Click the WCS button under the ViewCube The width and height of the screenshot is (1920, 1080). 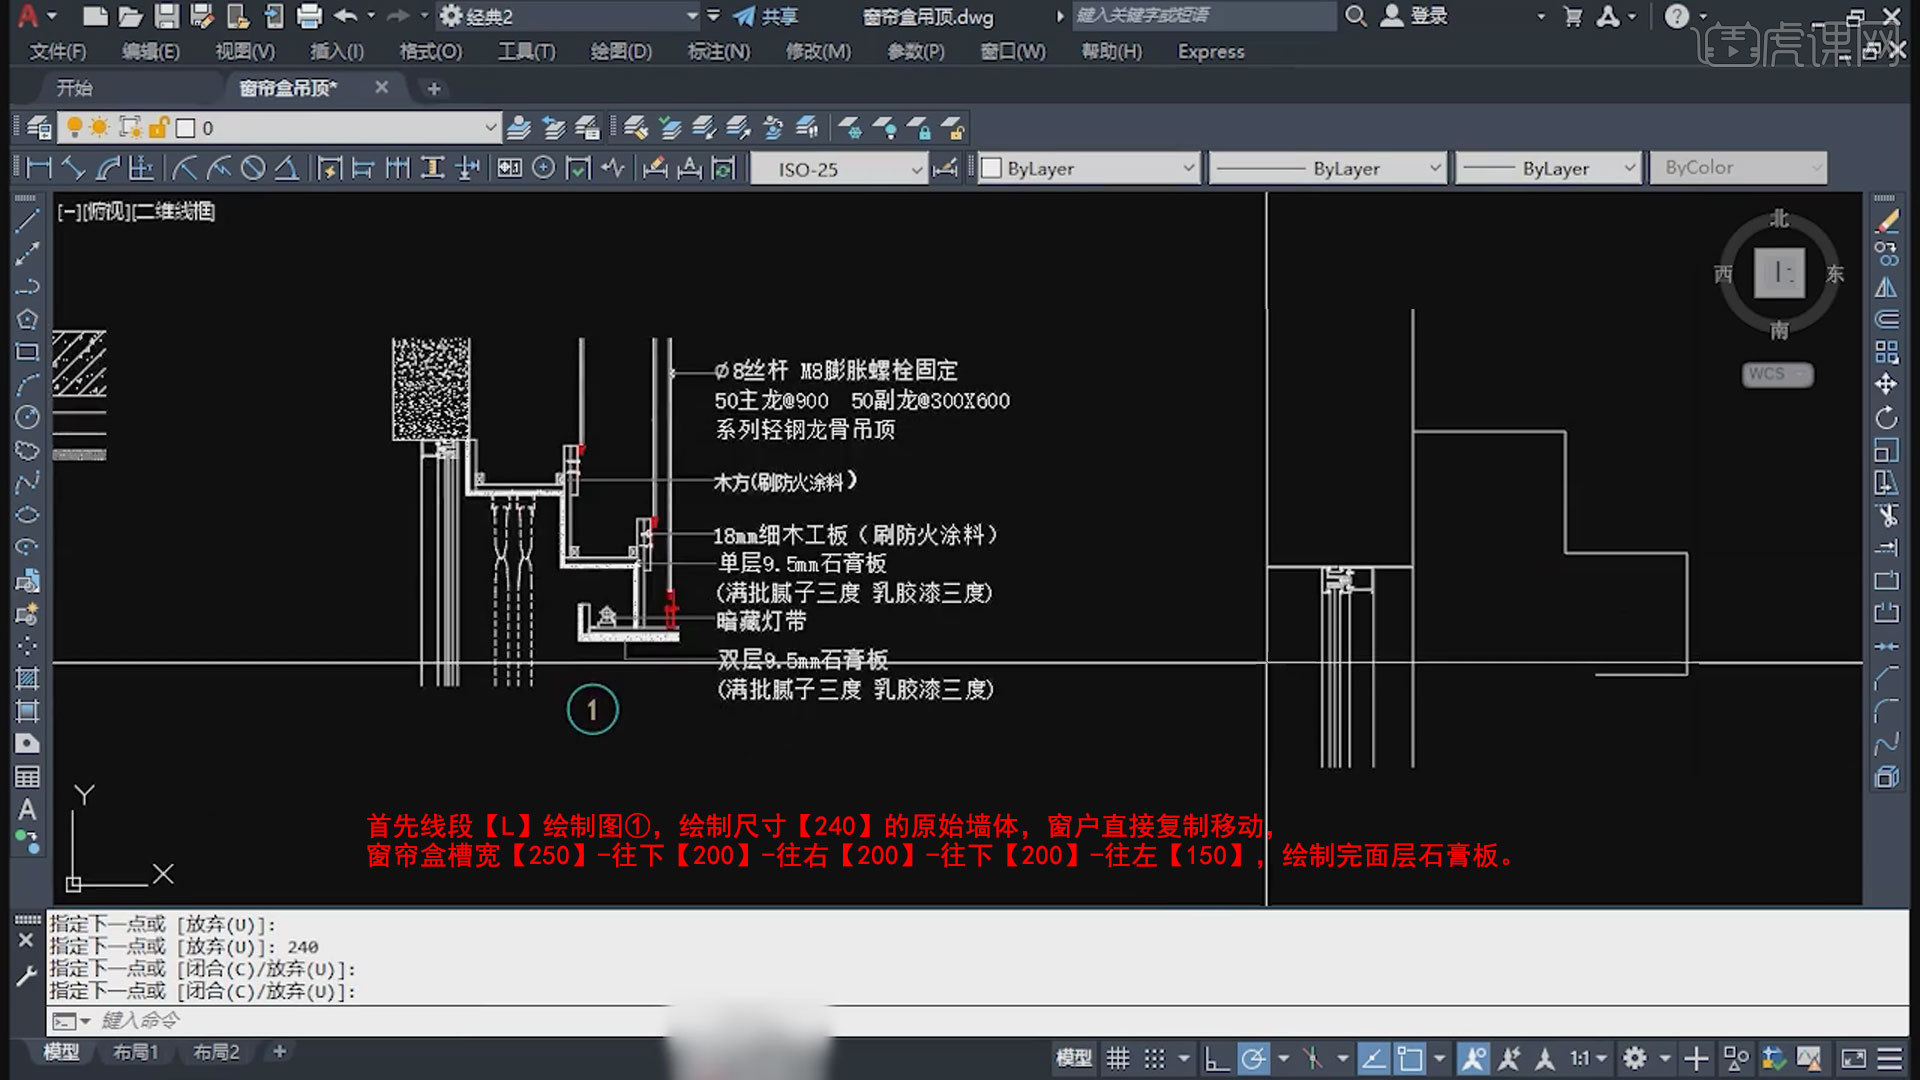click(x=1777, y=374)
